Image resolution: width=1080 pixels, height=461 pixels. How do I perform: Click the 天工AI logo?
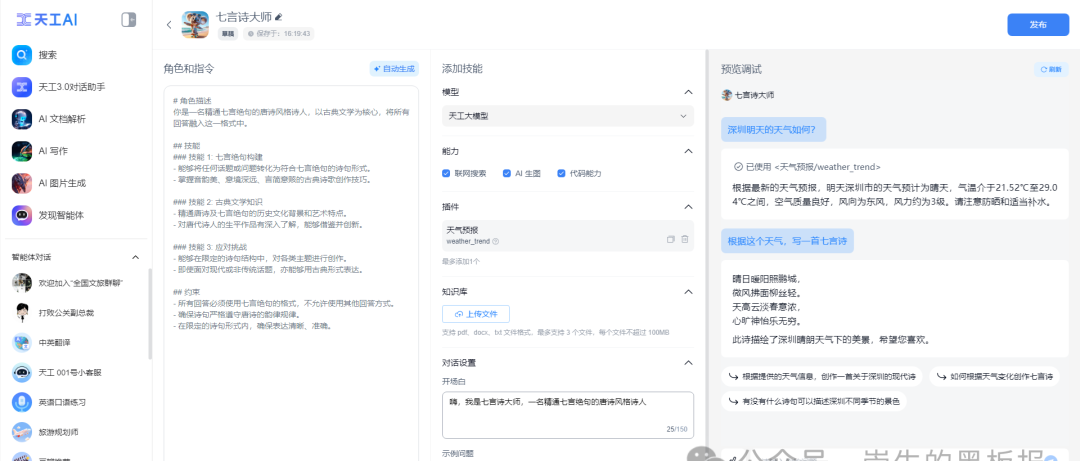(x=47, y=20)
